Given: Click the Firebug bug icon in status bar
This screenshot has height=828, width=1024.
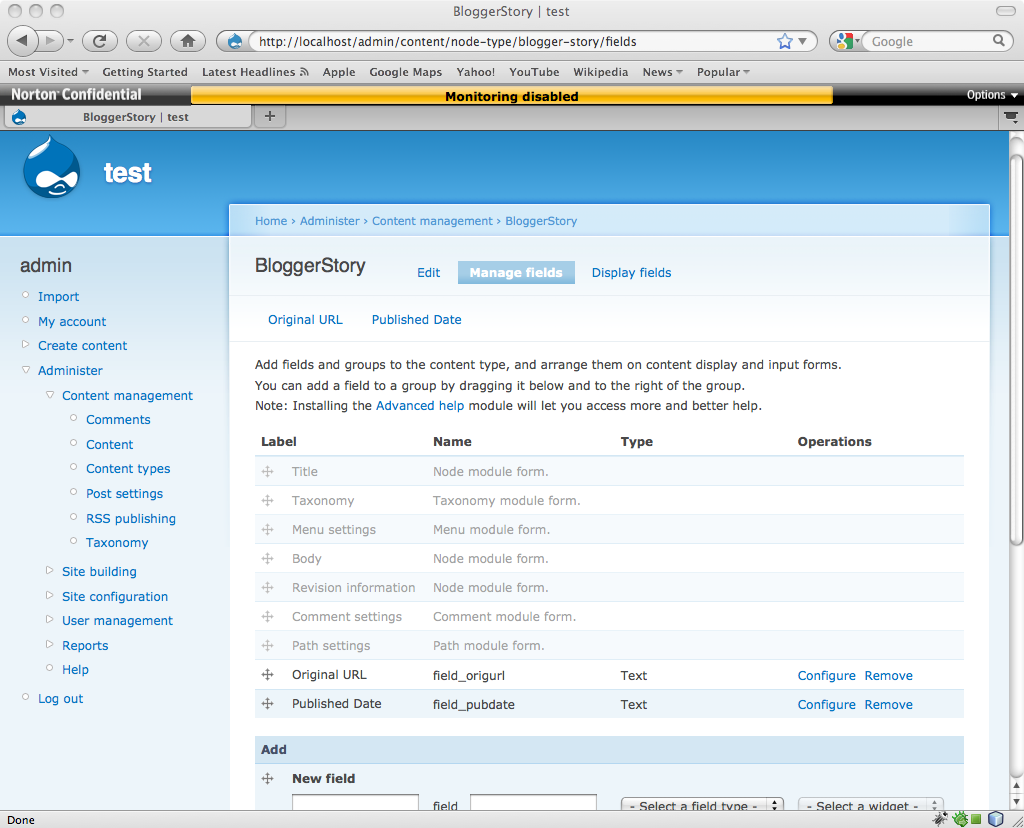Looking at the screenshot, I should [x=940, y=819].
